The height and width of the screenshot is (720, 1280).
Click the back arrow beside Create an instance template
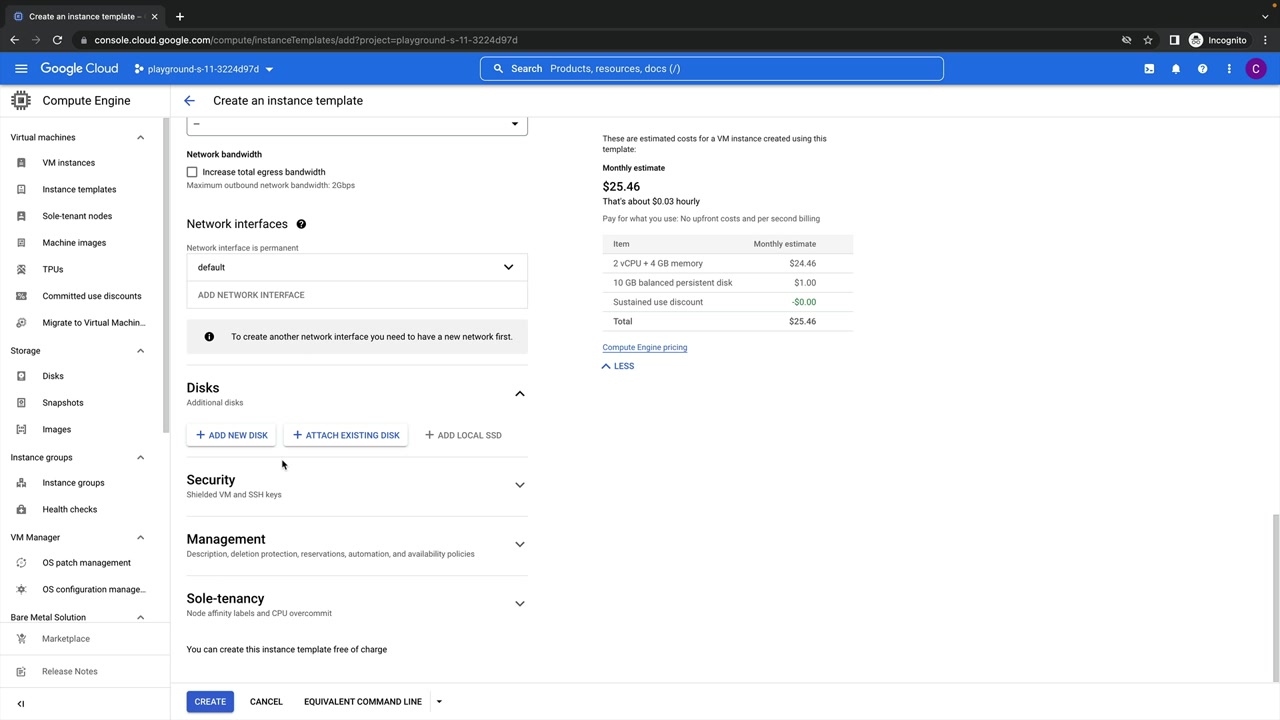(x=189, y=101)
